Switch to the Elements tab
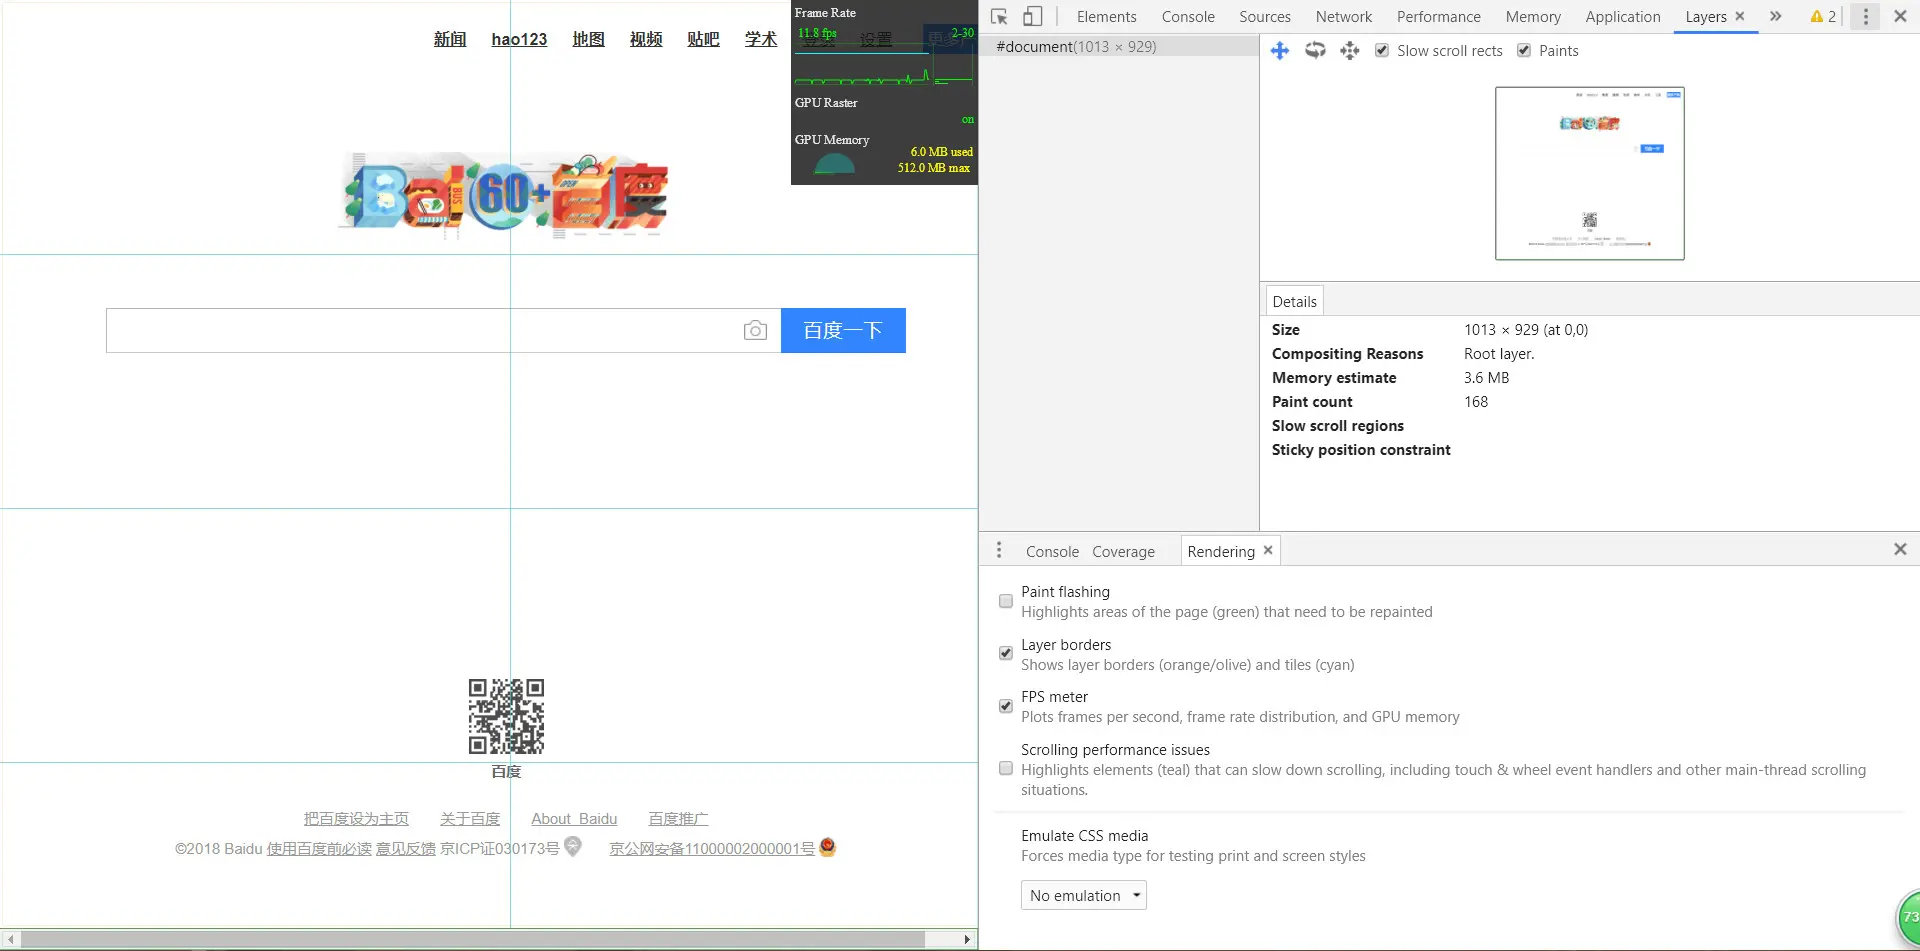The height and width of the screenshot is (951, 1920). tap(1106, 17)
